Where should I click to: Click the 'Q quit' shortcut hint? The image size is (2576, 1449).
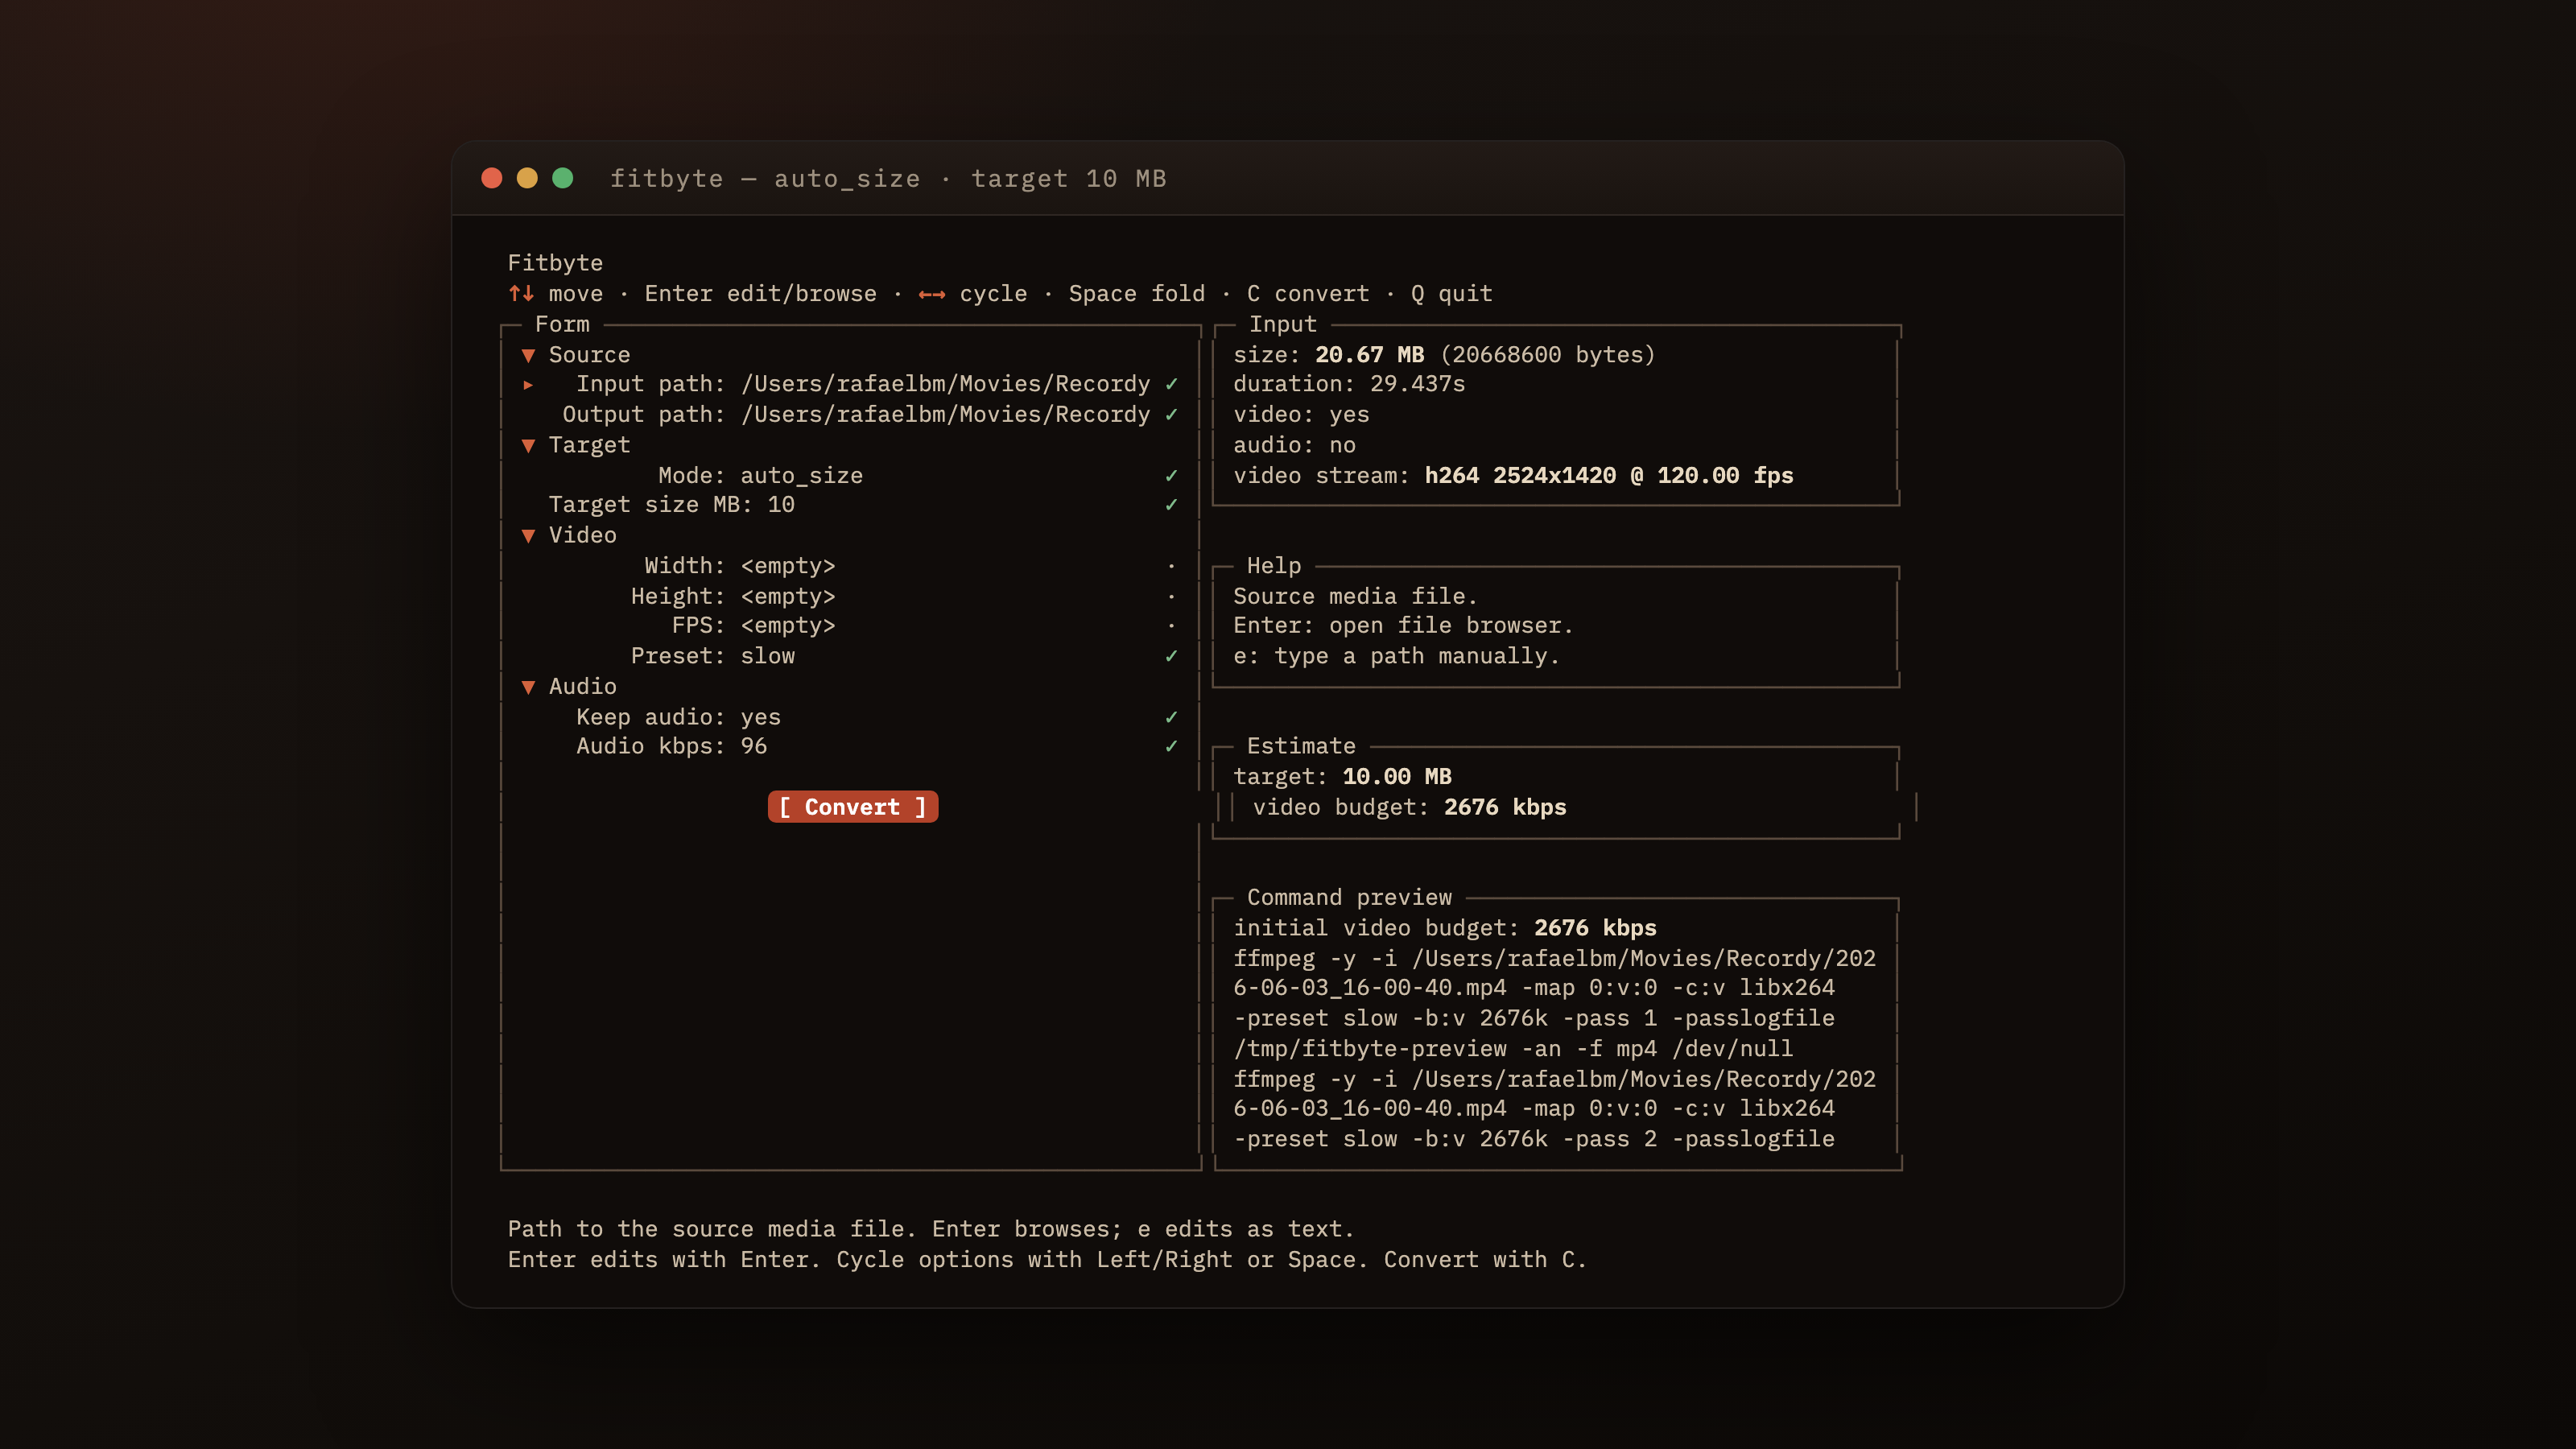pyautogui.click(x=1451, y=294)
